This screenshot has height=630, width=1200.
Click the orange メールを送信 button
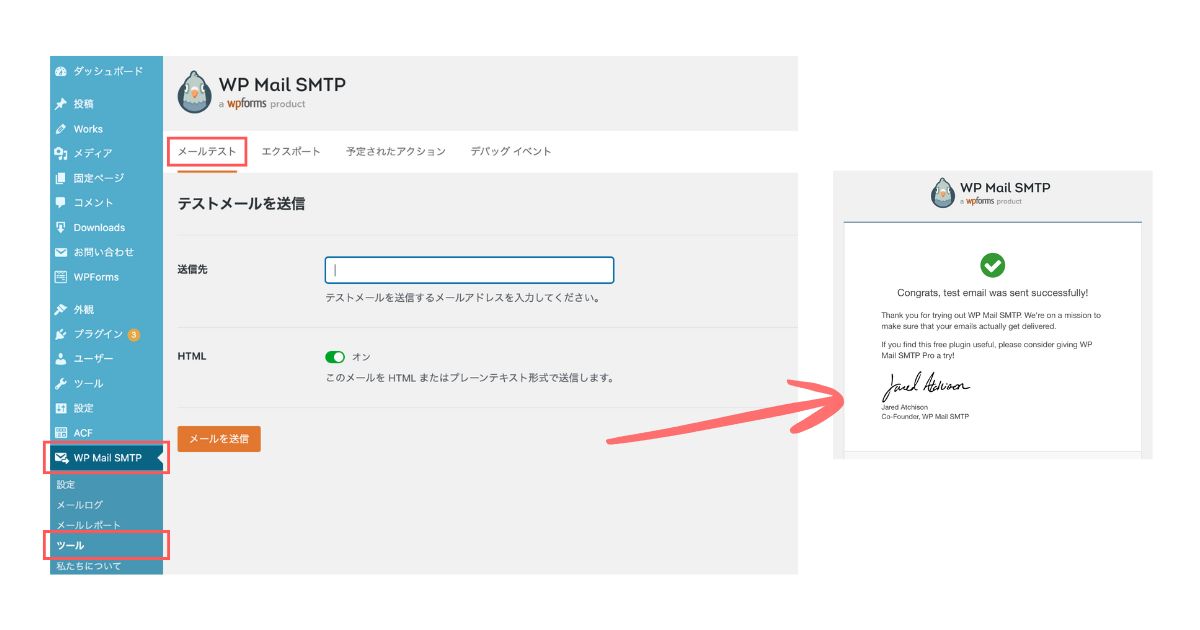coord(219,438)
